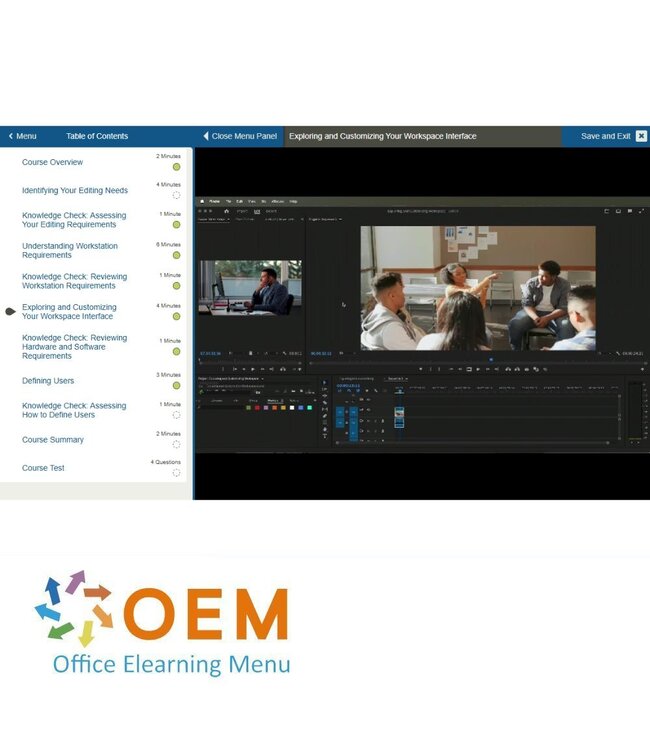Click the Quick Export icon in Premiere header
The width and height of the screenshot is (650, 750).
click(618, 211)
